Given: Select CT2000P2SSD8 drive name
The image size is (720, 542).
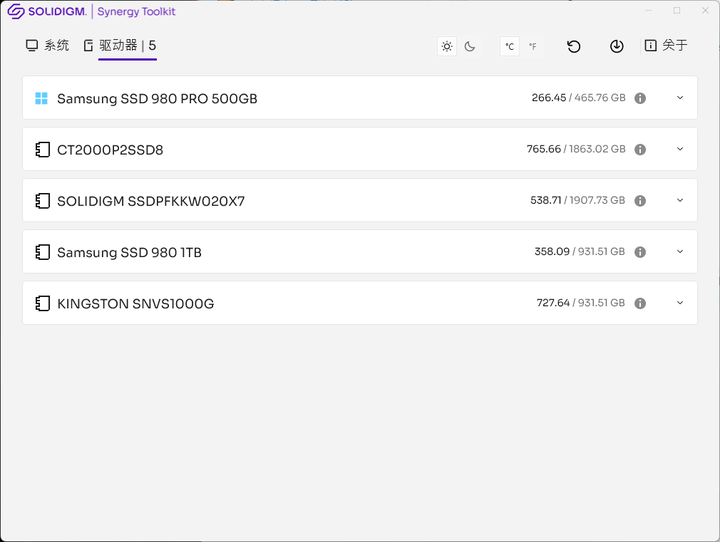Looking at the screenshot, I should [x=110, y=150].
